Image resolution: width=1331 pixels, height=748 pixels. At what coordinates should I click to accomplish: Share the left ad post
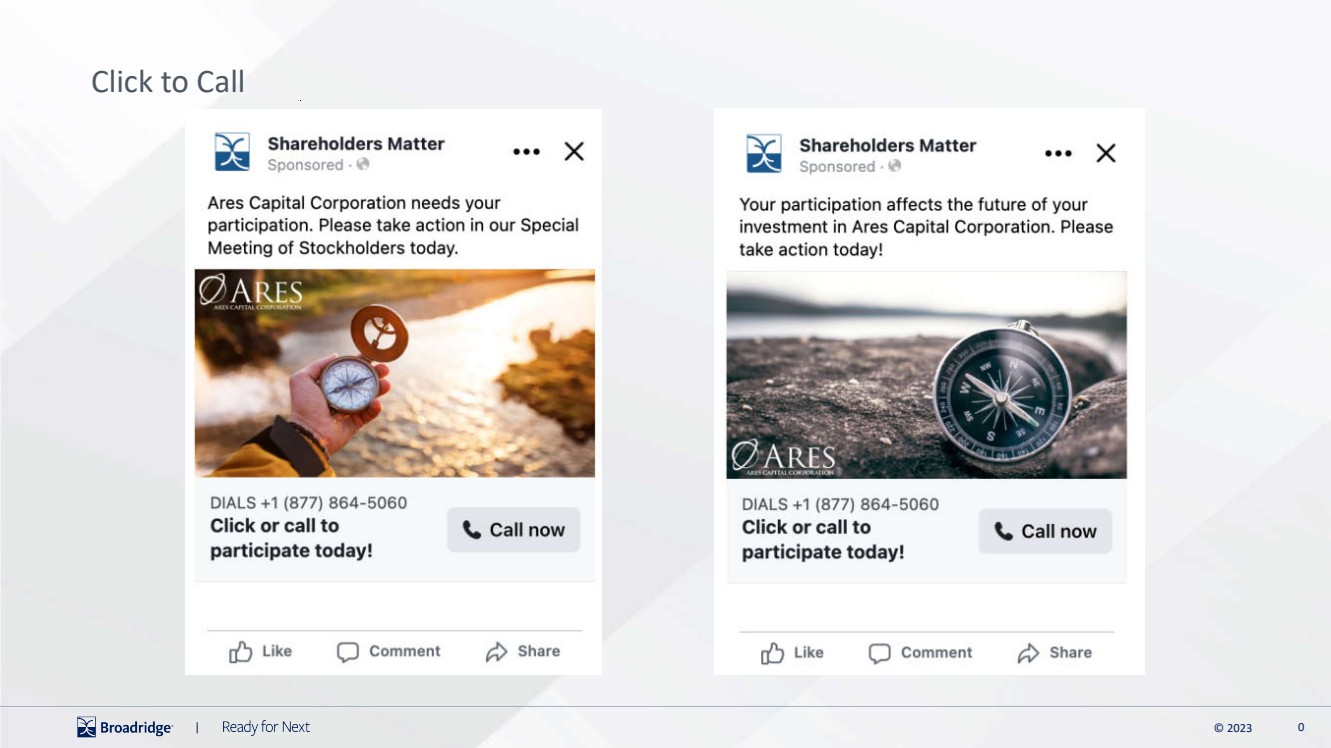point(522,652)
